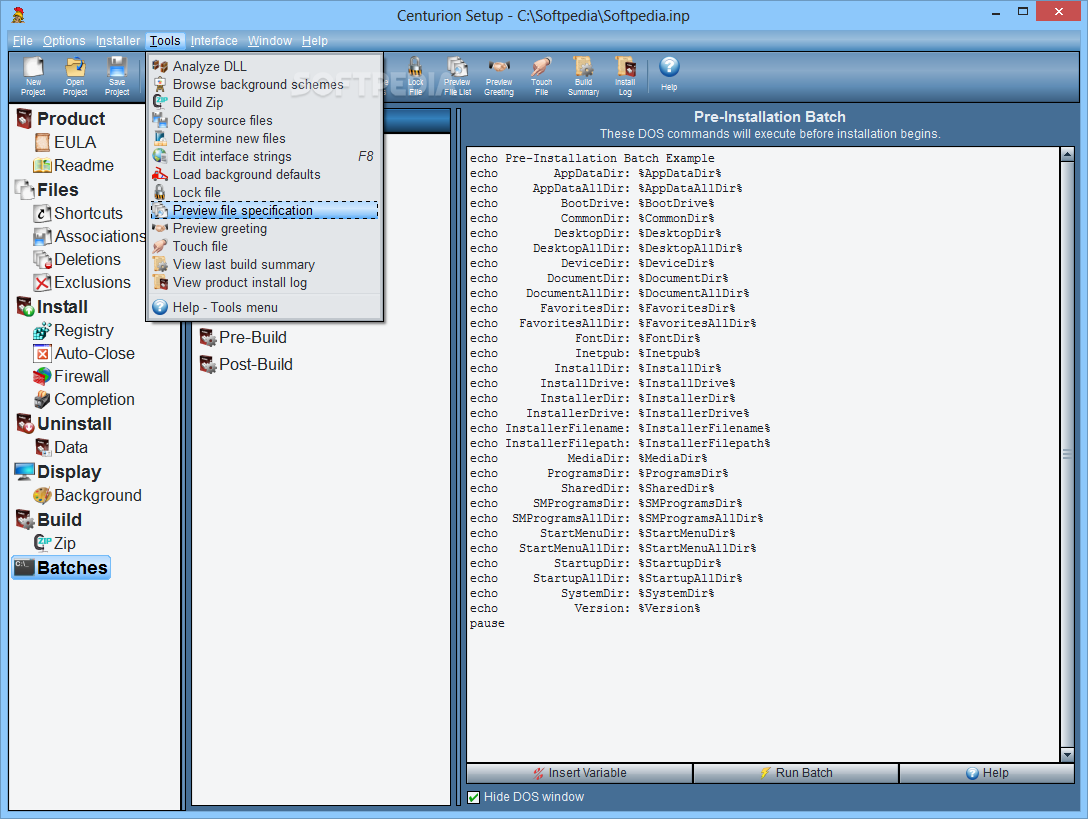Choose View last build summary entry

coord(264,264)
